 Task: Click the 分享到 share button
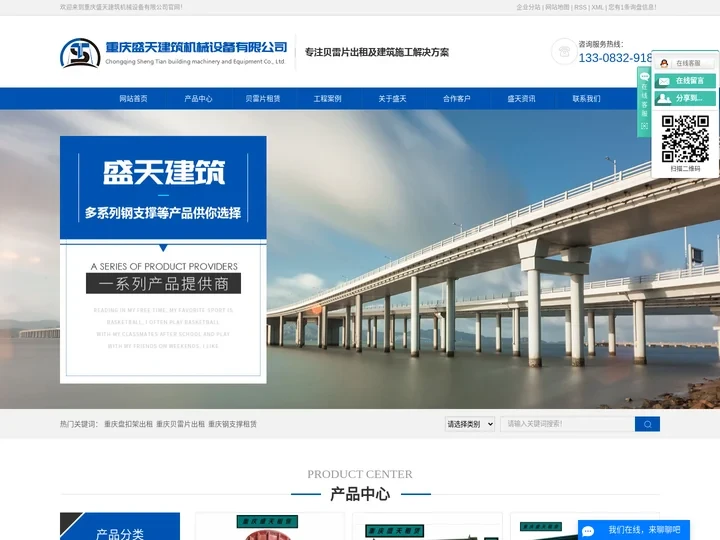coord(685,98)
